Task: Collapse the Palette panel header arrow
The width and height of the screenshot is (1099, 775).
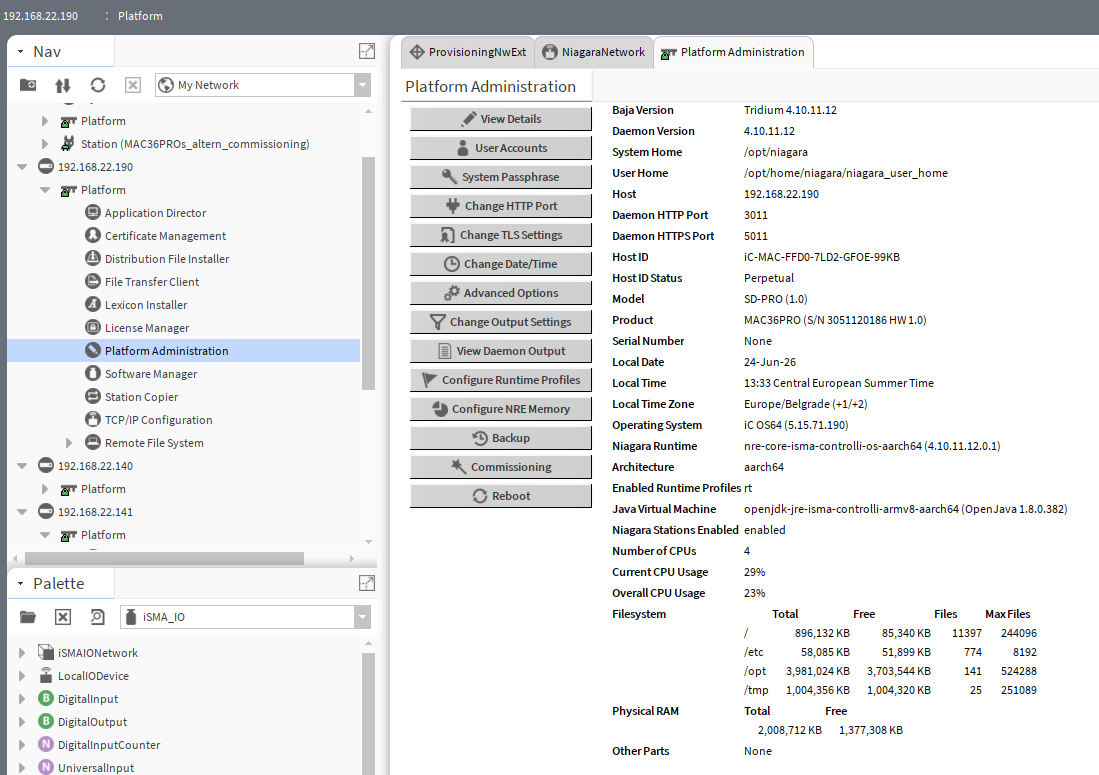Action: point(20,584)
